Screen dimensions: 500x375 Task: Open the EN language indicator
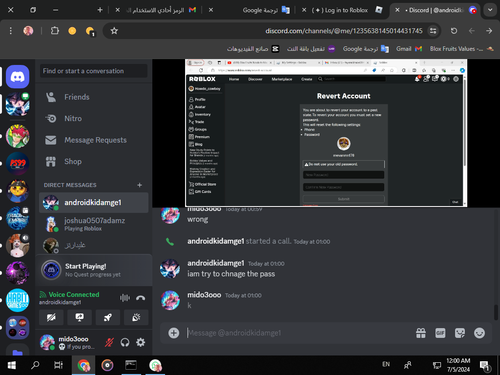(x=386, y=364)
